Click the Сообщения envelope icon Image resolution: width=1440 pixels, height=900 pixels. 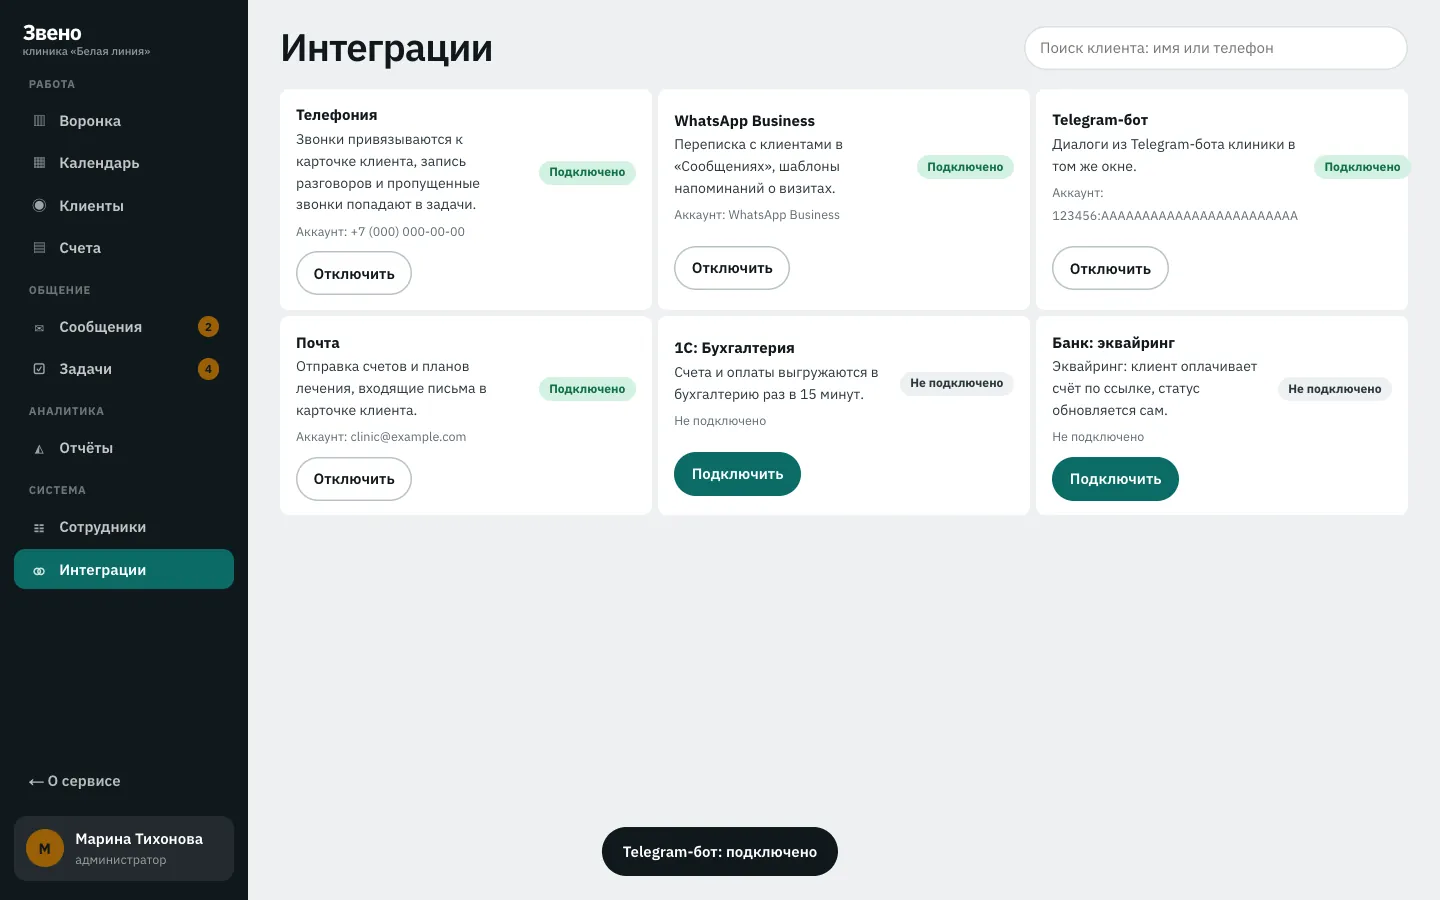coord(39,327)
